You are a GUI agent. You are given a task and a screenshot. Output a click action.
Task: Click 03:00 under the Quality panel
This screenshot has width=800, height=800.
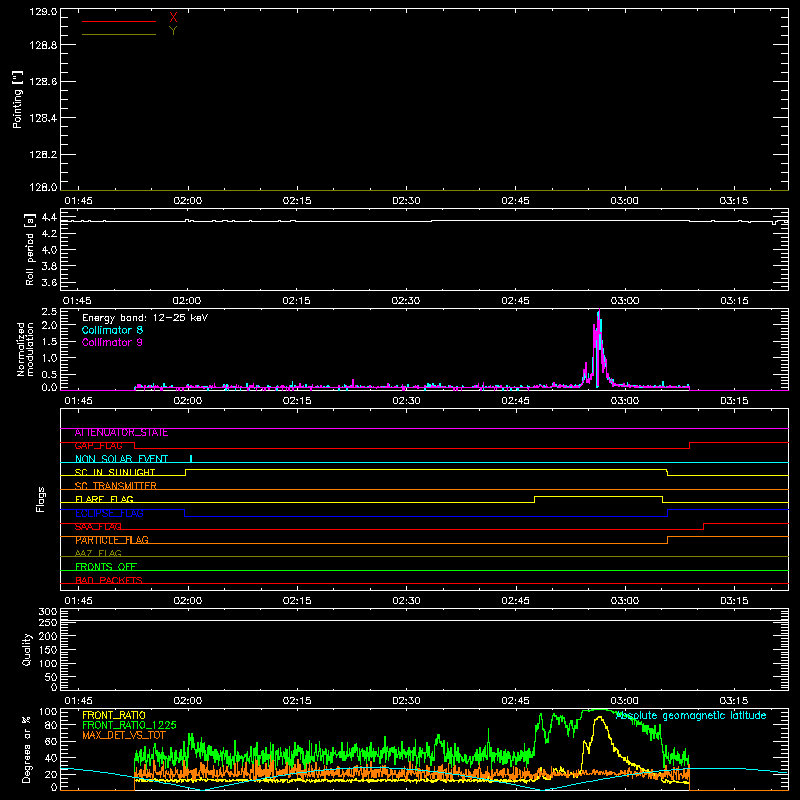pyautogui.click(x=624, y=701)
